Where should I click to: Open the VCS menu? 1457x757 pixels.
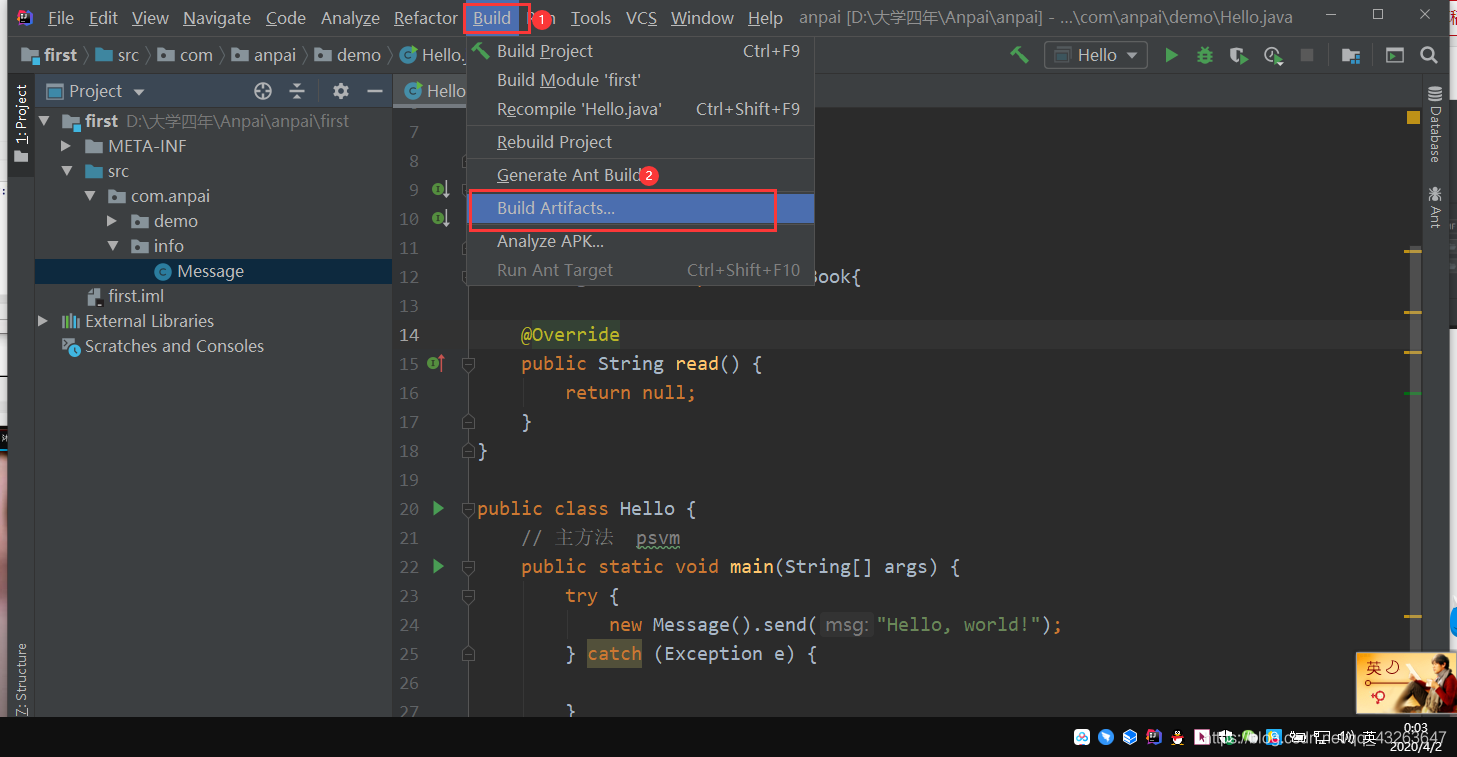642,18
